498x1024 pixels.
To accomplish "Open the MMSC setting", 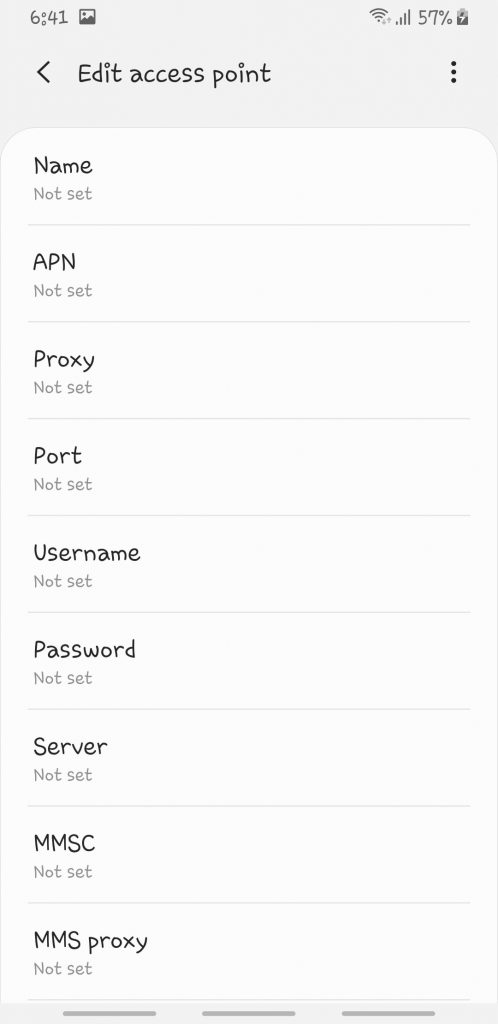I will pos(249,855).
